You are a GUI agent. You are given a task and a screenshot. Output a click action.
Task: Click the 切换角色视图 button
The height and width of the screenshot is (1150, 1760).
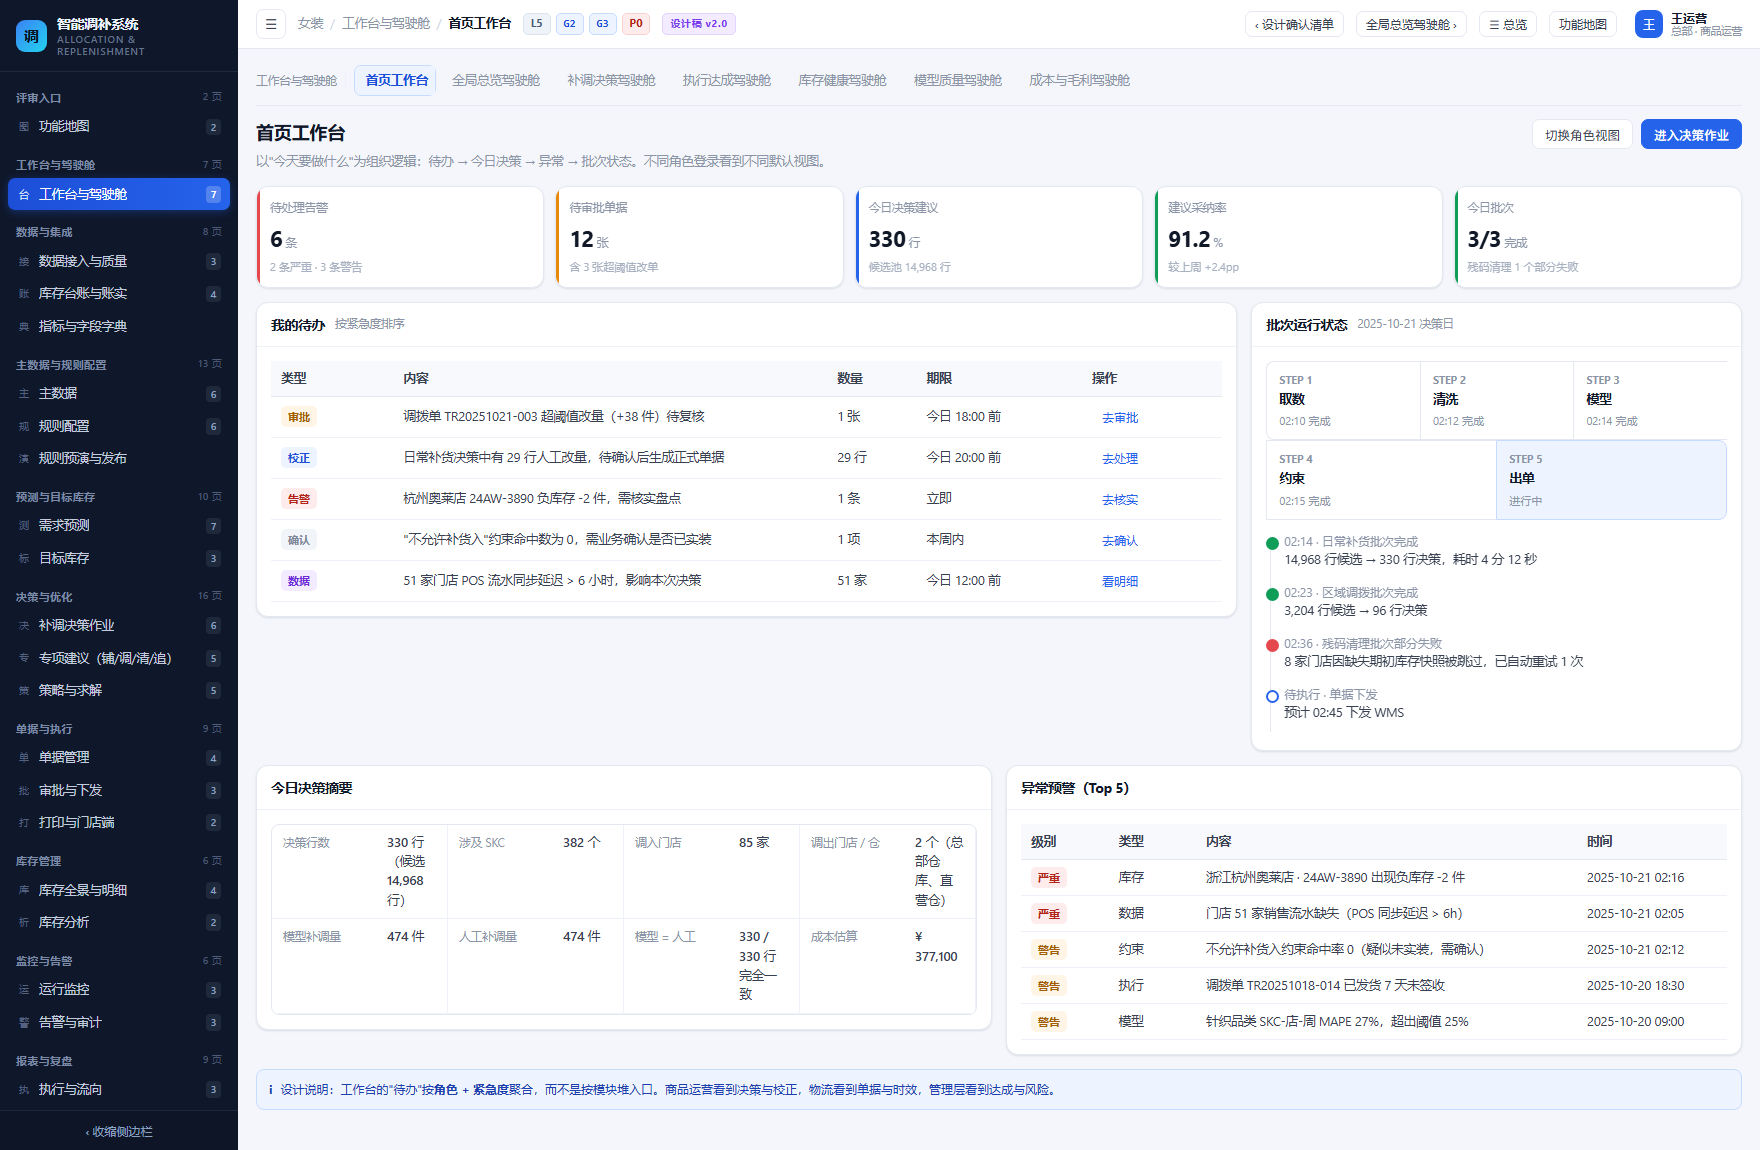(1582, 135)
